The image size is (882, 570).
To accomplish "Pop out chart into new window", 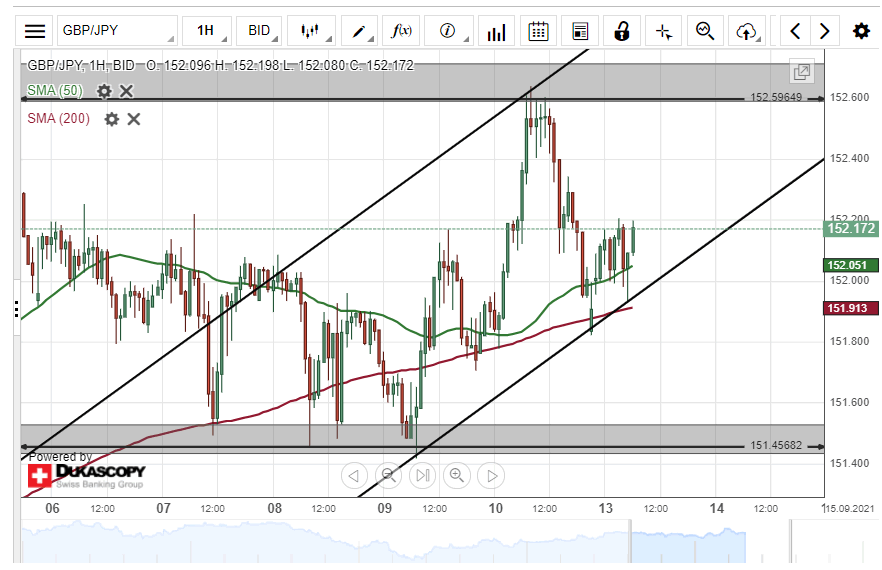I will [801, 72].
